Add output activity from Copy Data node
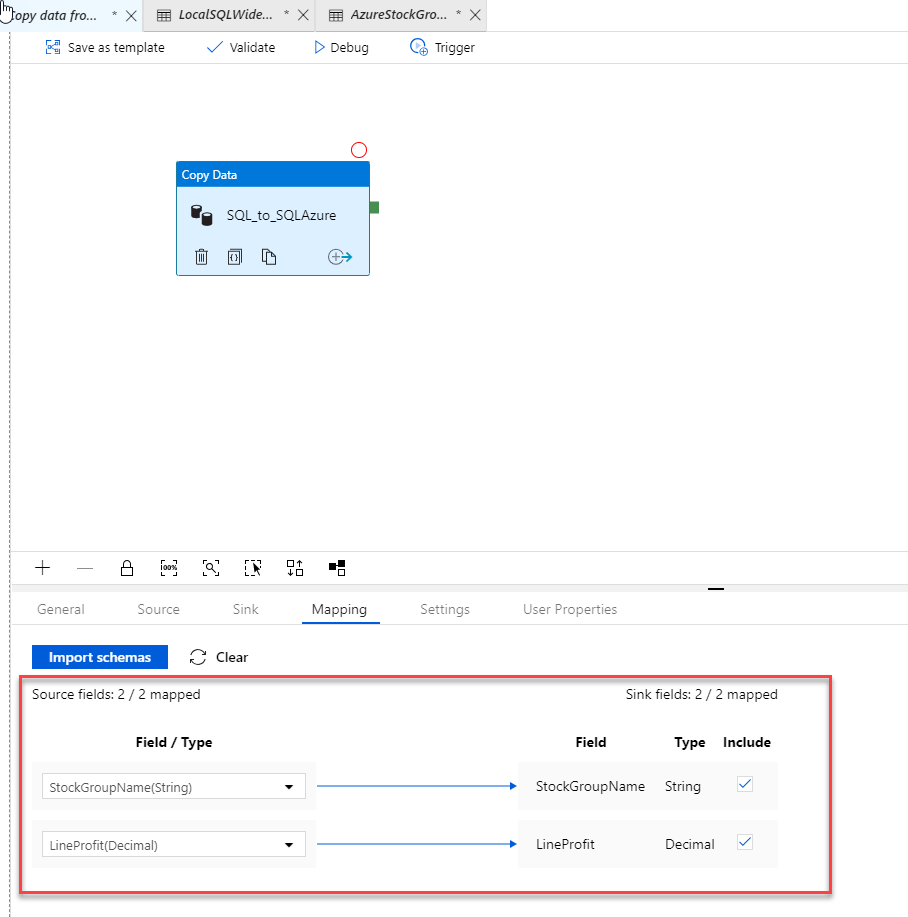Image resolution: width=908 pixels, height=917 pixels. click(x=340, y=257)
